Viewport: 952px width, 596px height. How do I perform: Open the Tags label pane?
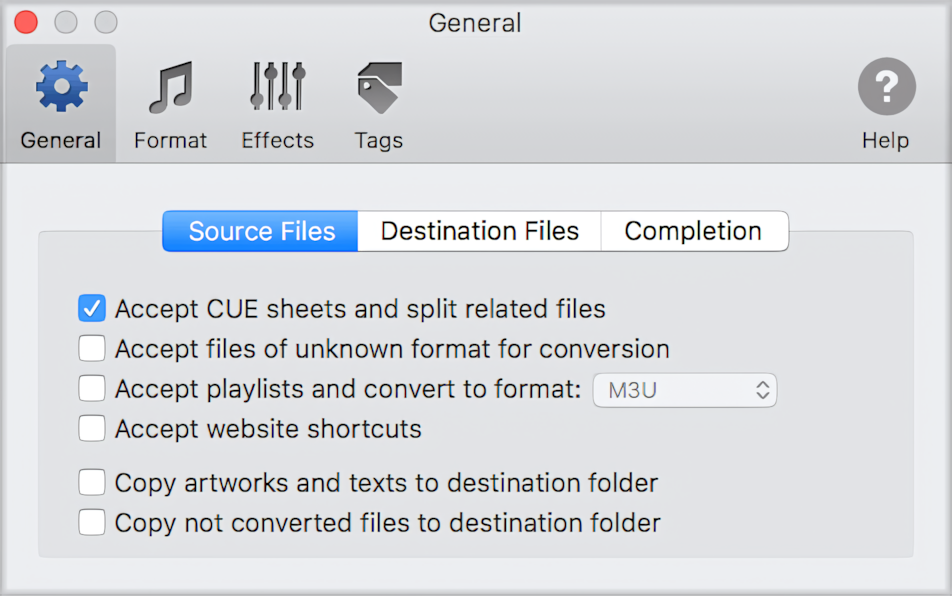point(379,87)
